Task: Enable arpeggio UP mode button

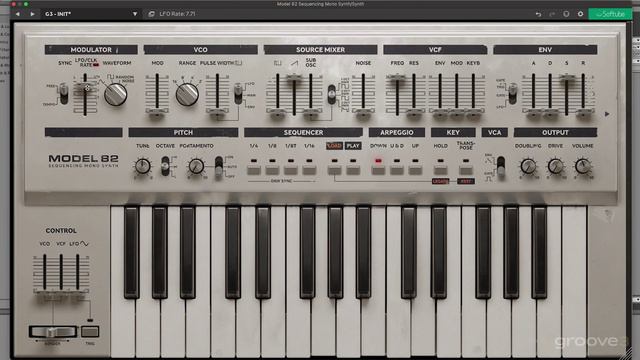Action: pyautogui.click(x=415, y=170)
